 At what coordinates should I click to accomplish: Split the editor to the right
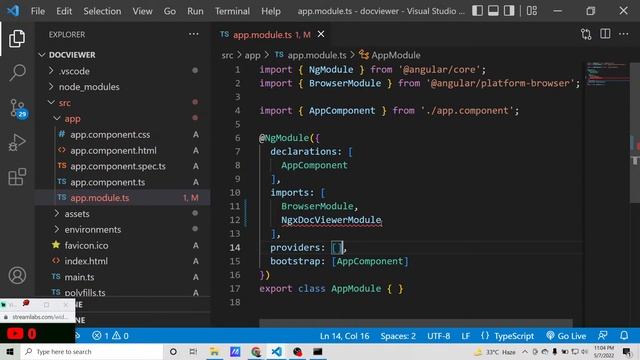pos(605,34)
